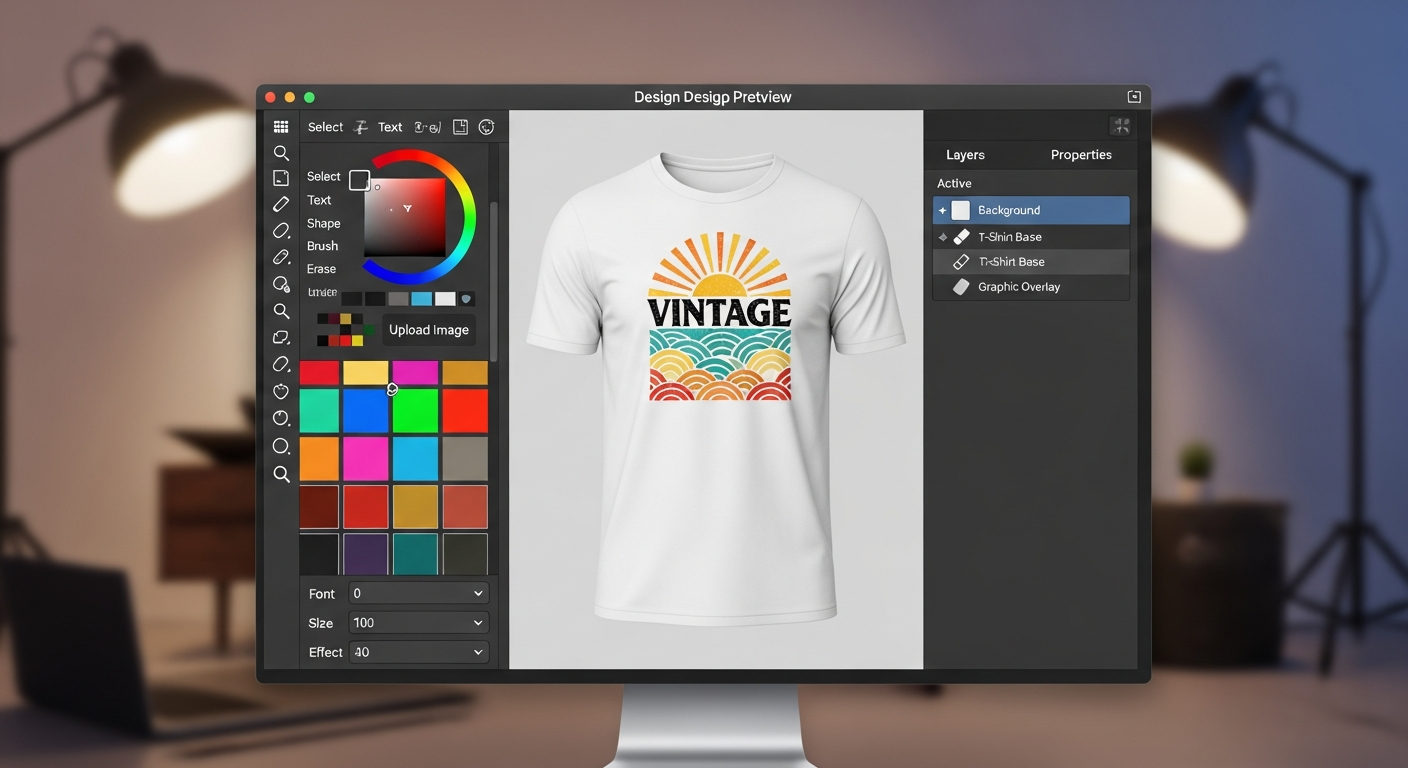This screenshot has height=768, width=1408.
Task: Open the grid view icon at toolbar top
Action: pyautogui.click(x=281, y=126)
